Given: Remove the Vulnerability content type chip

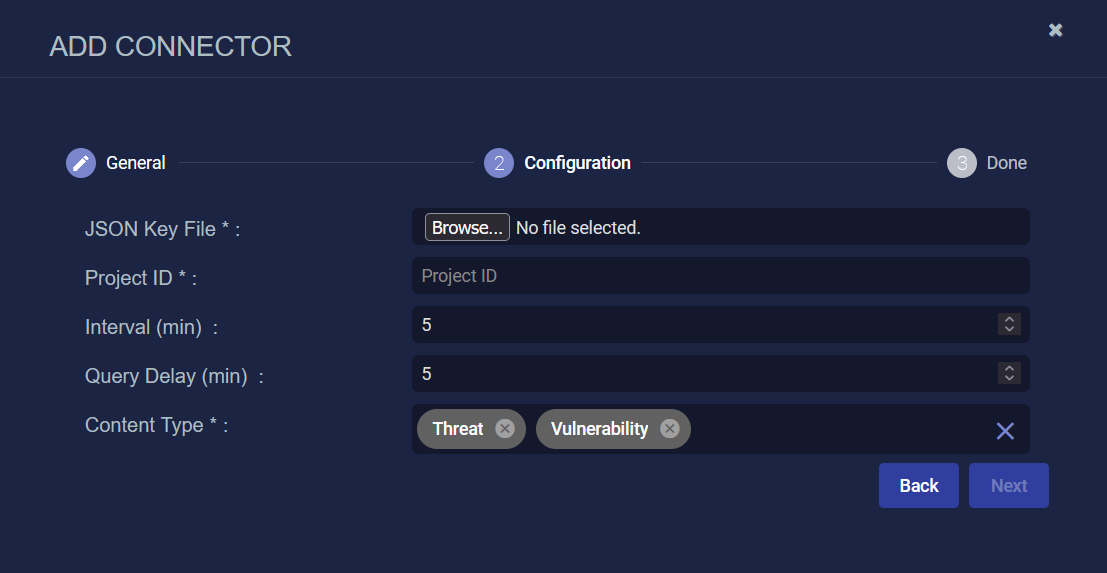Looking at the screenshot, I should click(x=670, y=428).
